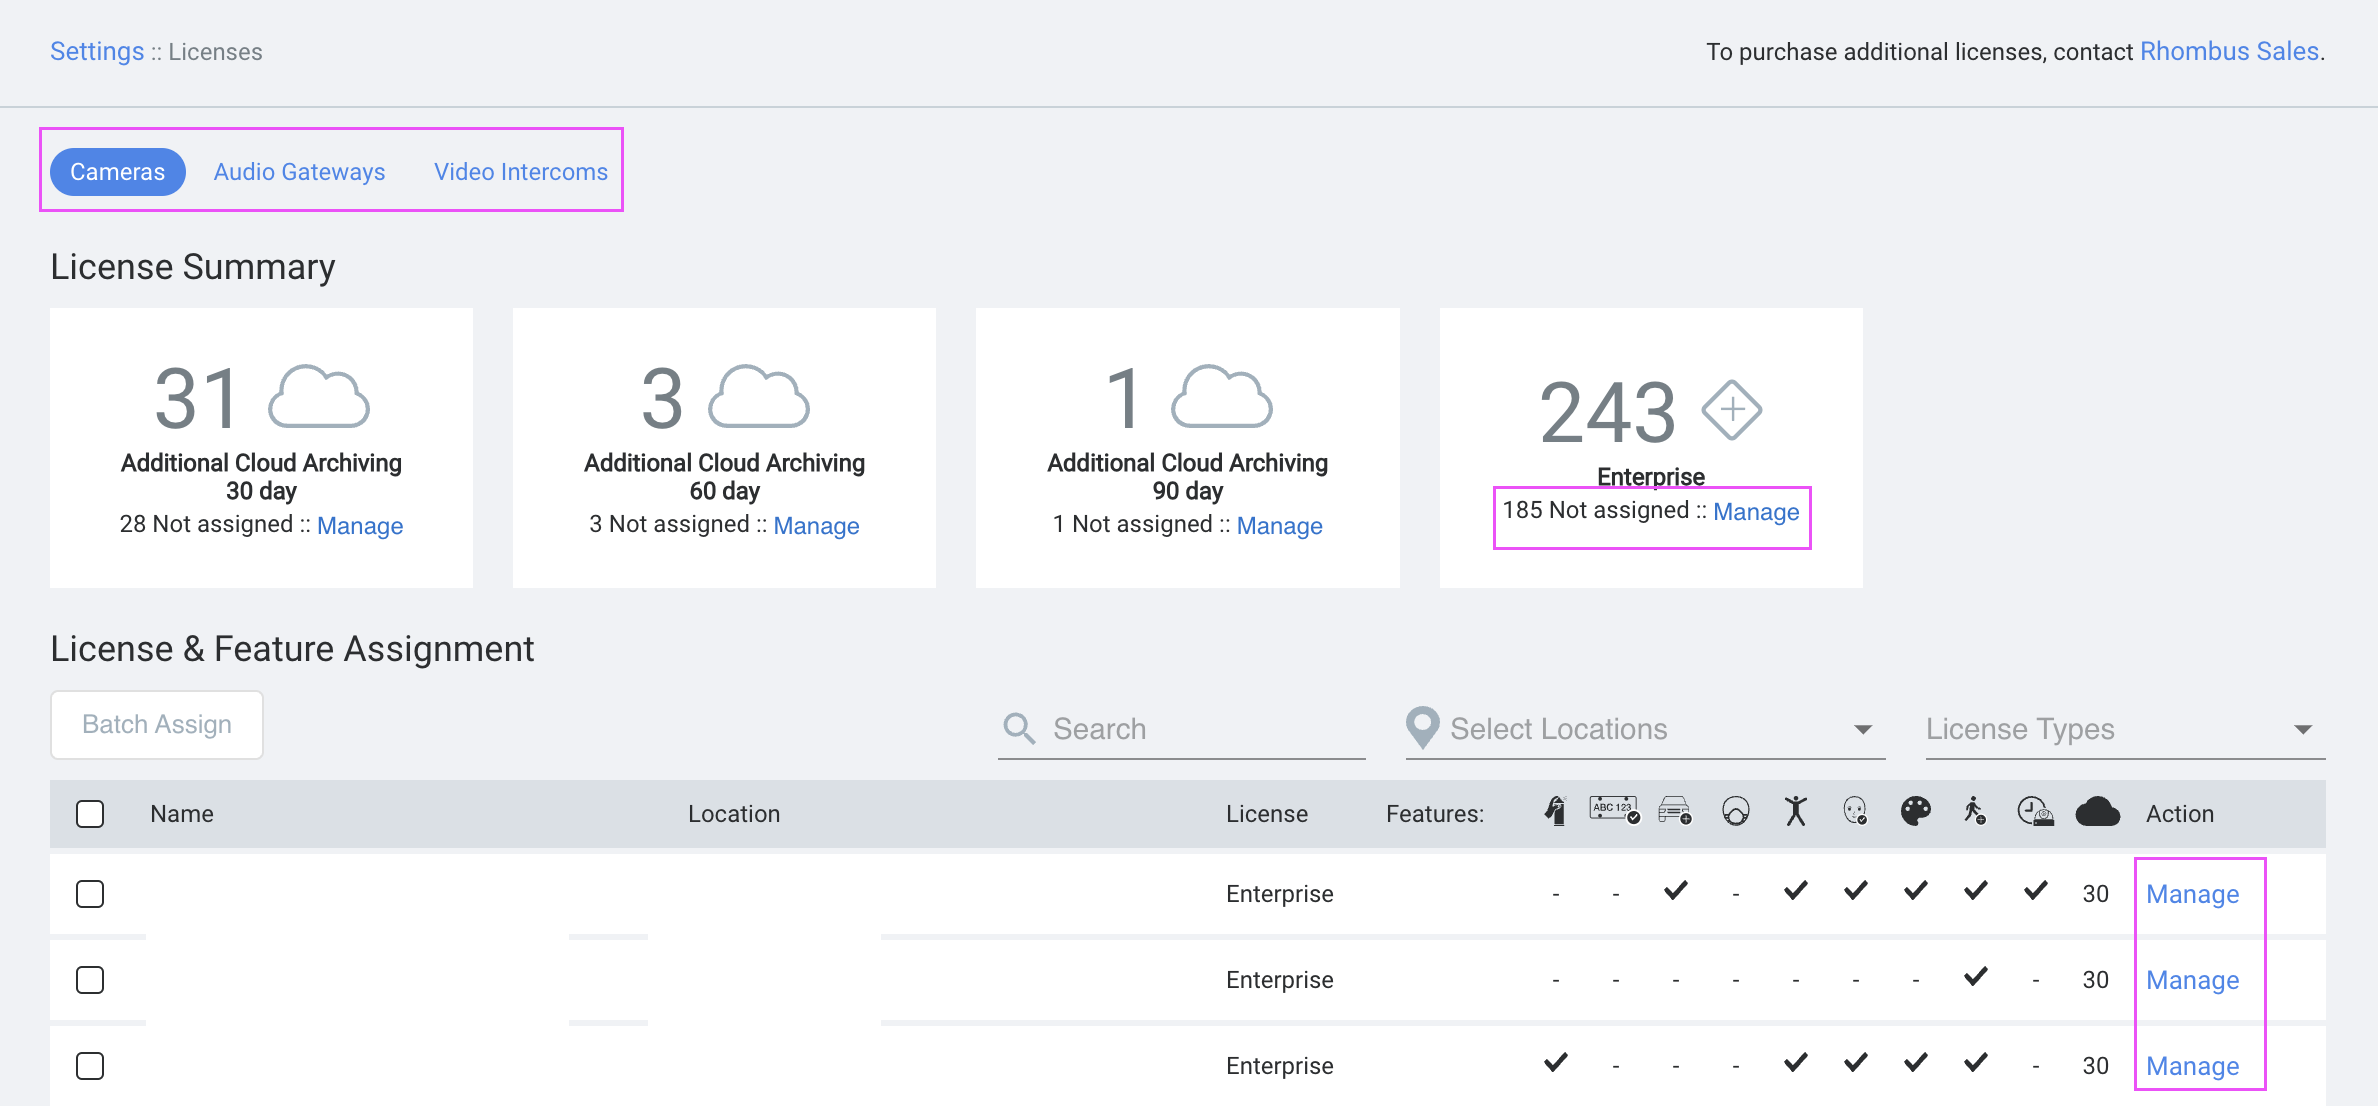The image size is (2378, 1106).
Task: Toggle the select-all checkbox in table header
Action: click(90, 814)
